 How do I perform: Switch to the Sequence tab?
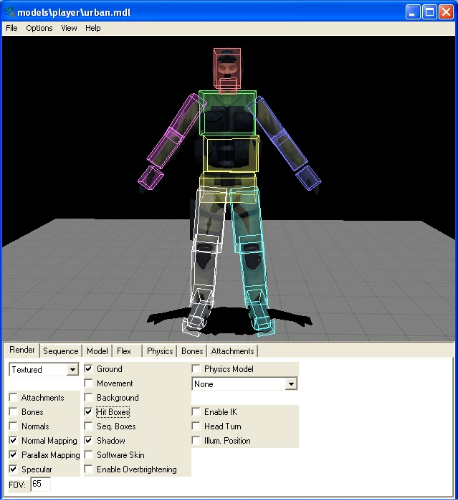pyautogui.click(x=60, y=351)
